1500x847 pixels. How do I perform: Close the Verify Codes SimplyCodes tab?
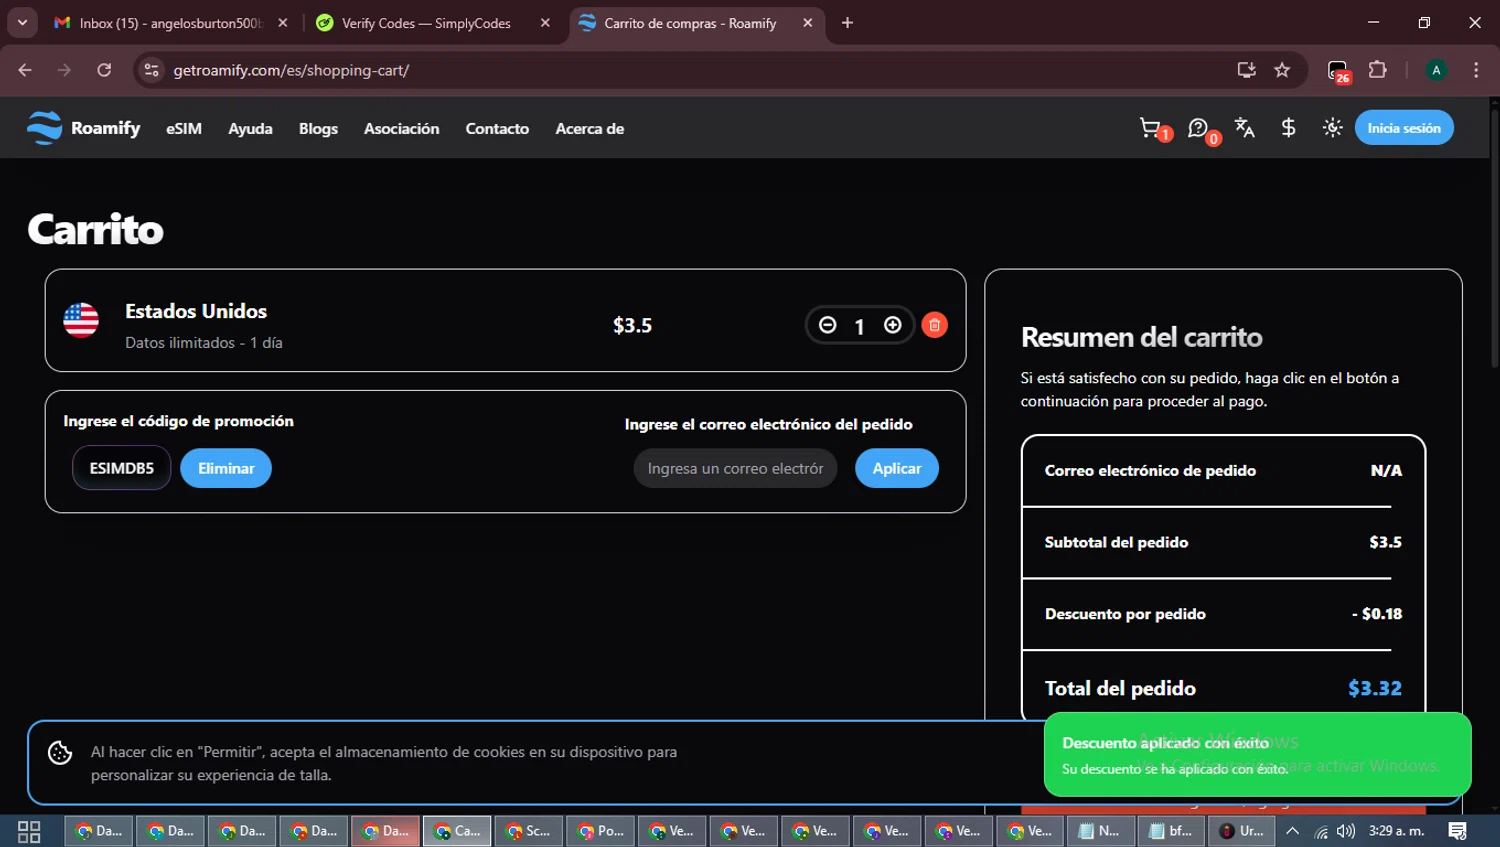545,22
